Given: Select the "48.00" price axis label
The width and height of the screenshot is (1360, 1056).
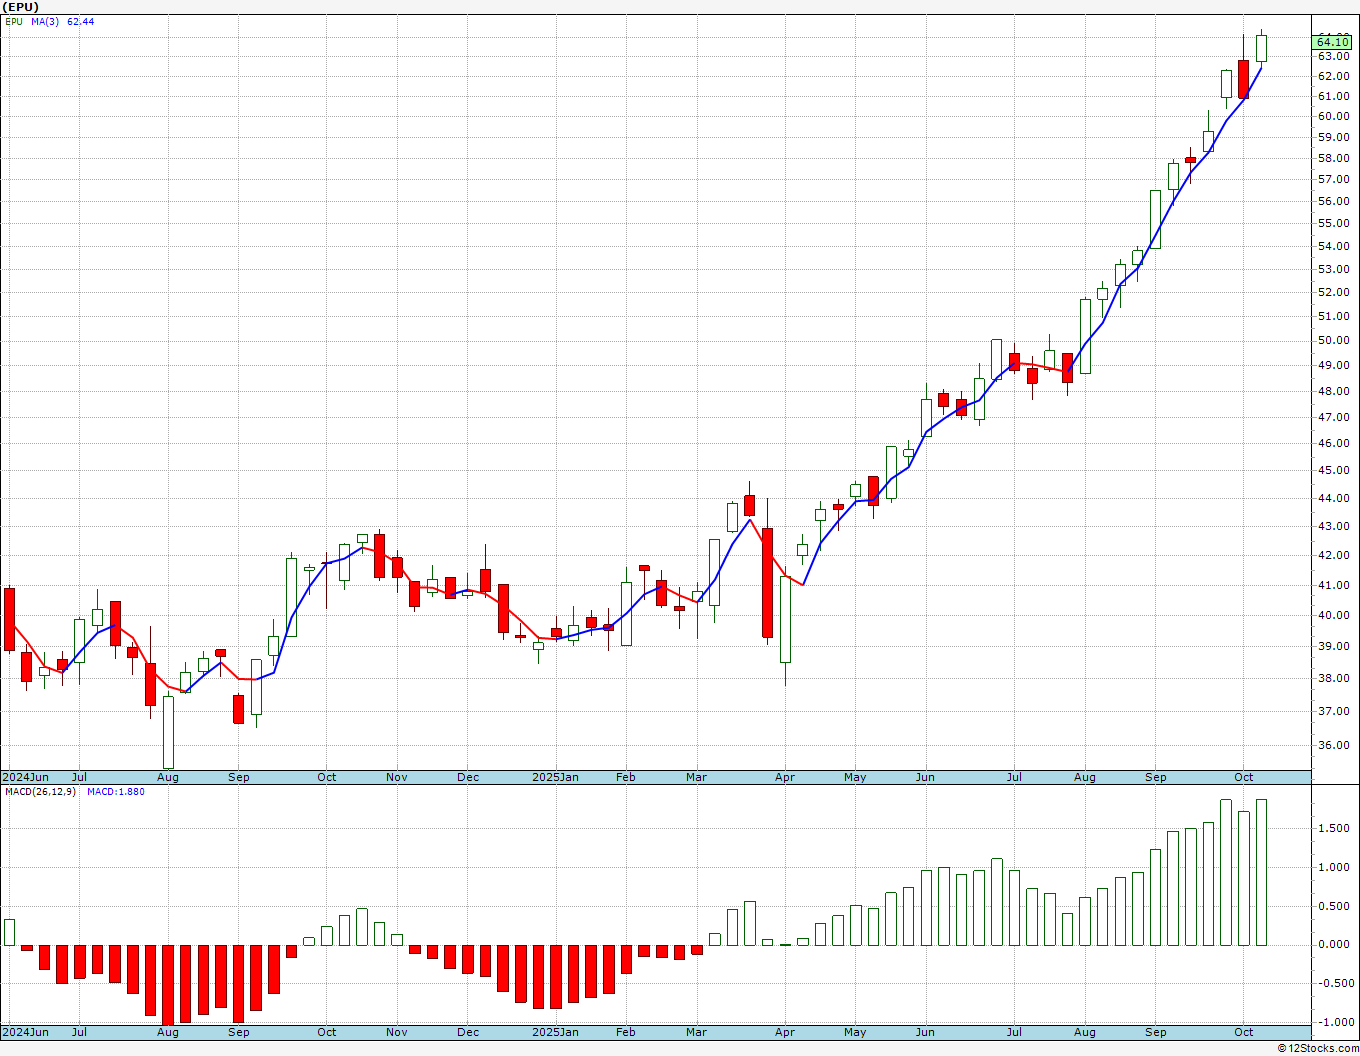Looking at the screenshot, I should tap(1333, 391).
